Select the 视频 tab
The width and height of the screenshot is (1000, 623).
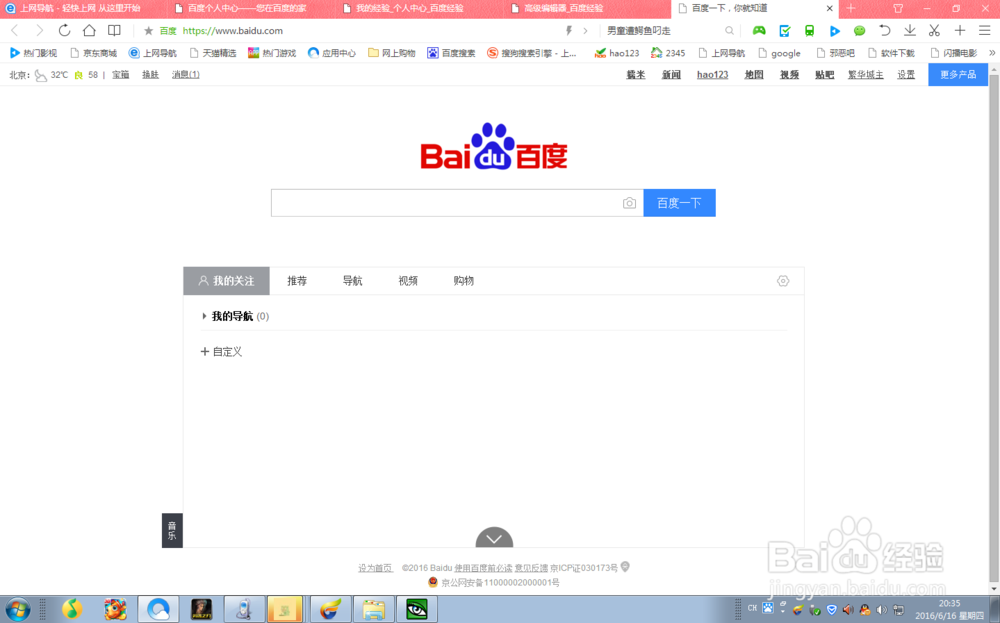pos(408,281)
